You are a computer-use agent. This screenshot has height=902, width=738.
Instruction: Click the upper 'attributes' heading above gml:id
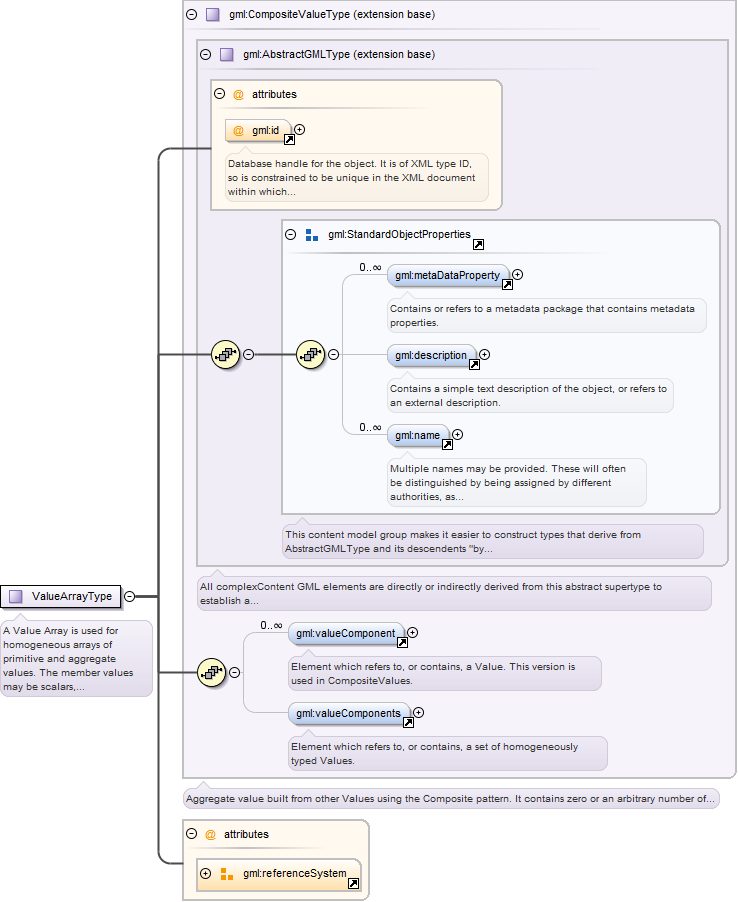(274, 94)
